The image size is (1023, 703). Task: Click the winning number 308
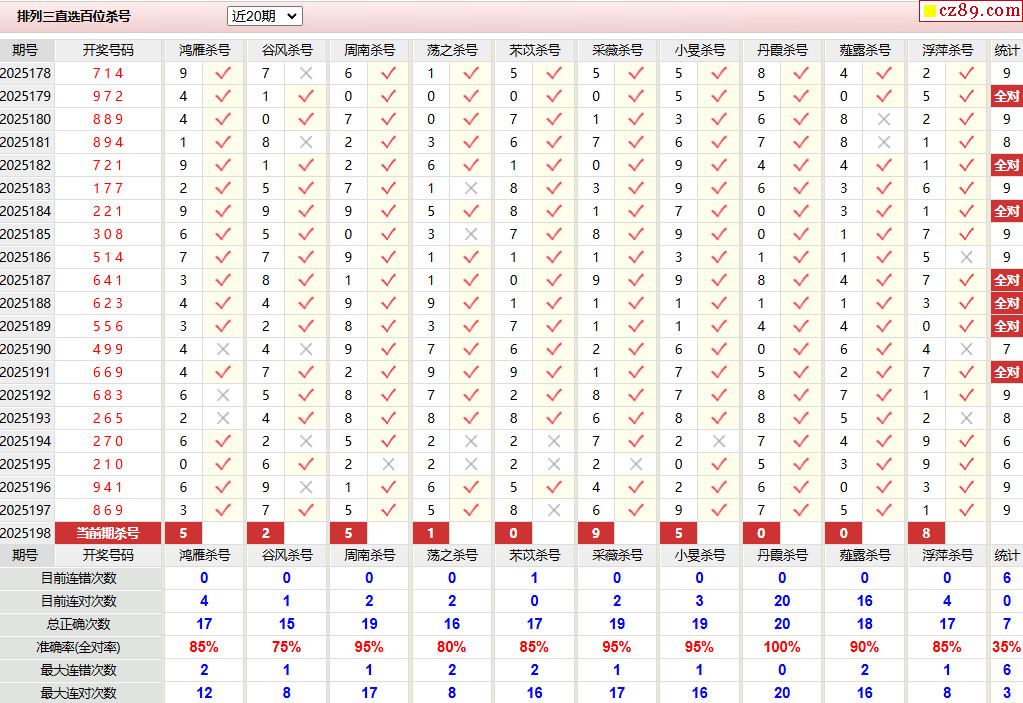[108, 234]
